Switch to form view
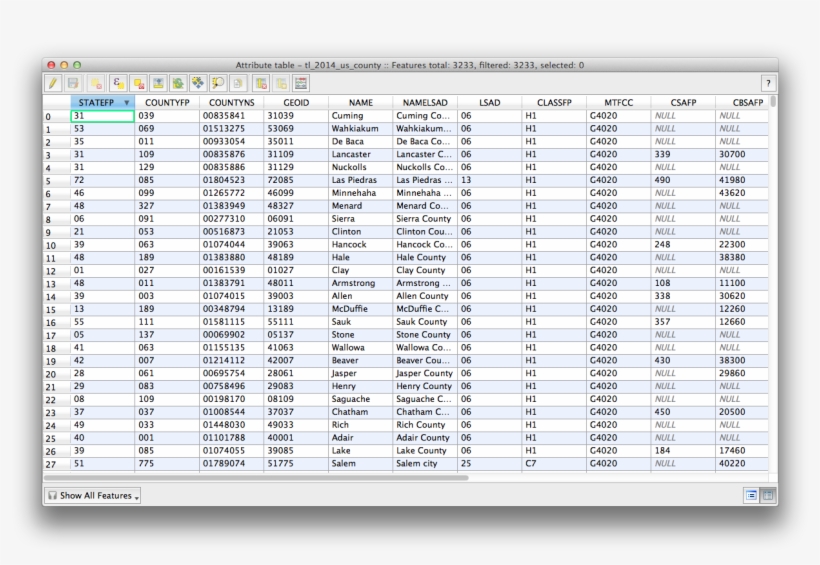The image size is (820, 565). 751,495
